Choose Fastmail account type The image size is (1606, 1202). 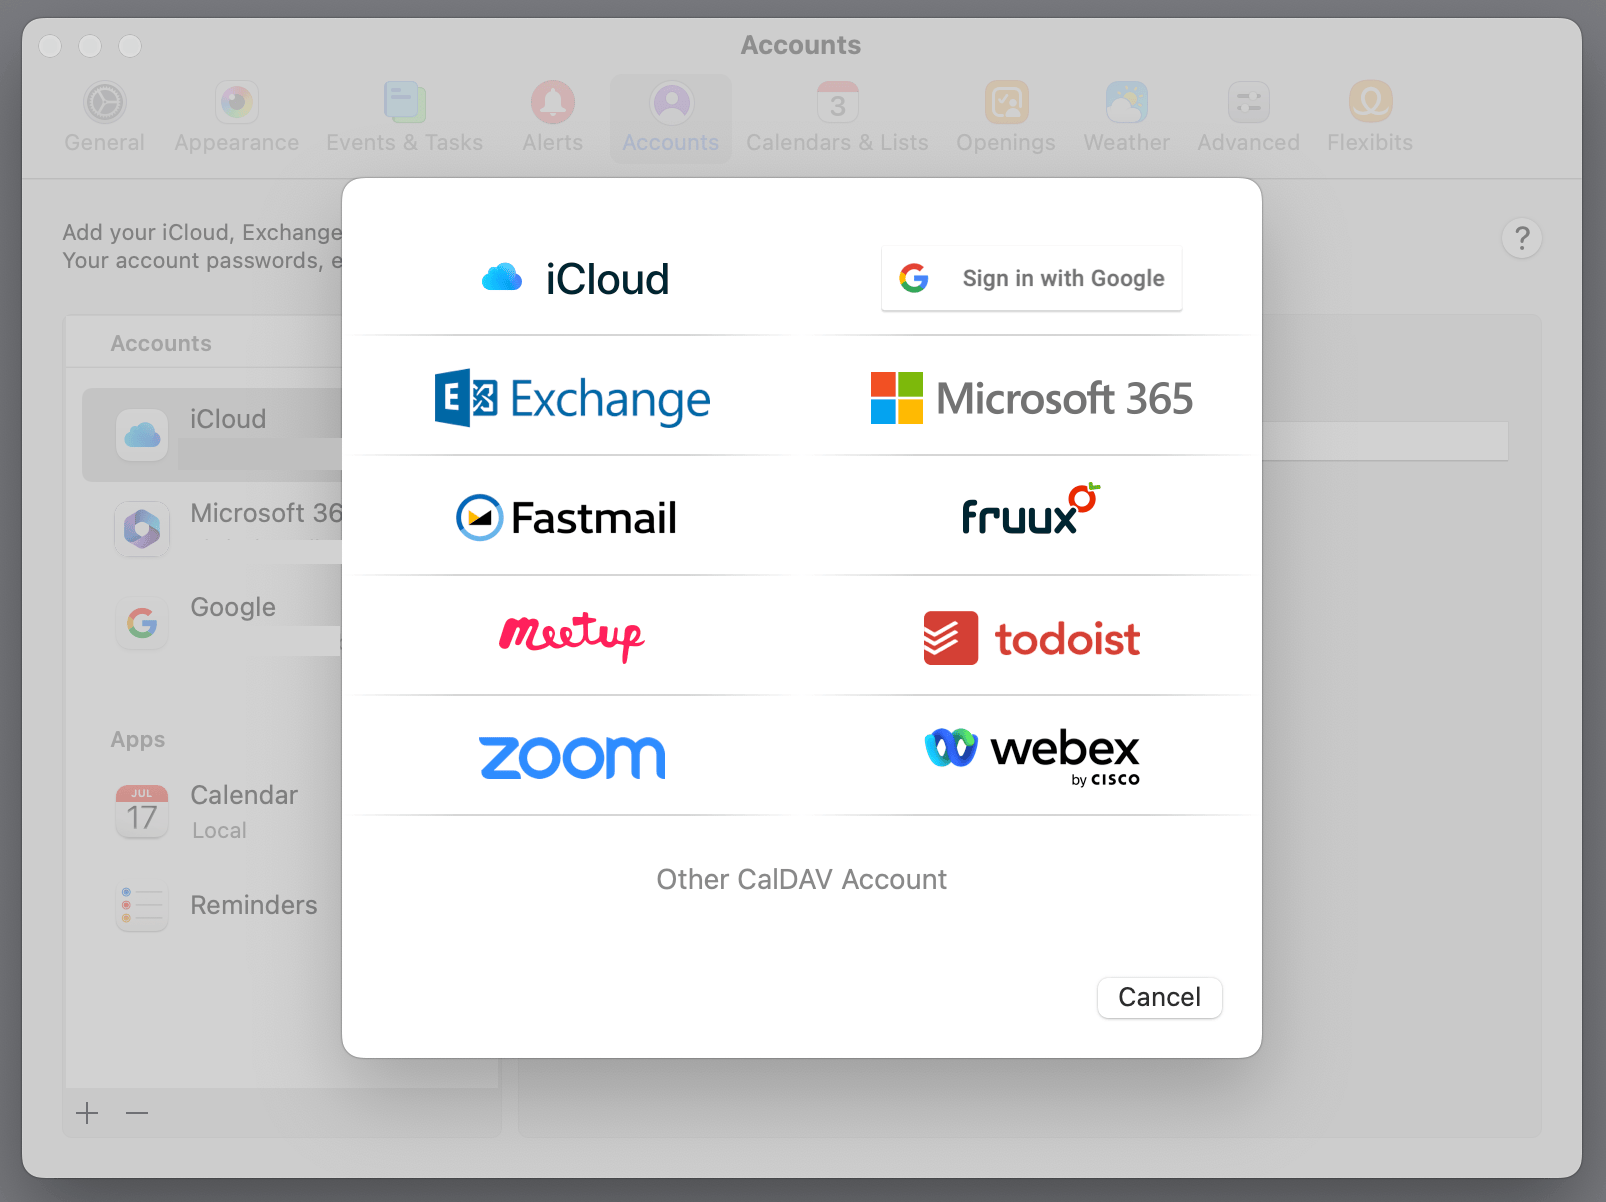point(566,517)
